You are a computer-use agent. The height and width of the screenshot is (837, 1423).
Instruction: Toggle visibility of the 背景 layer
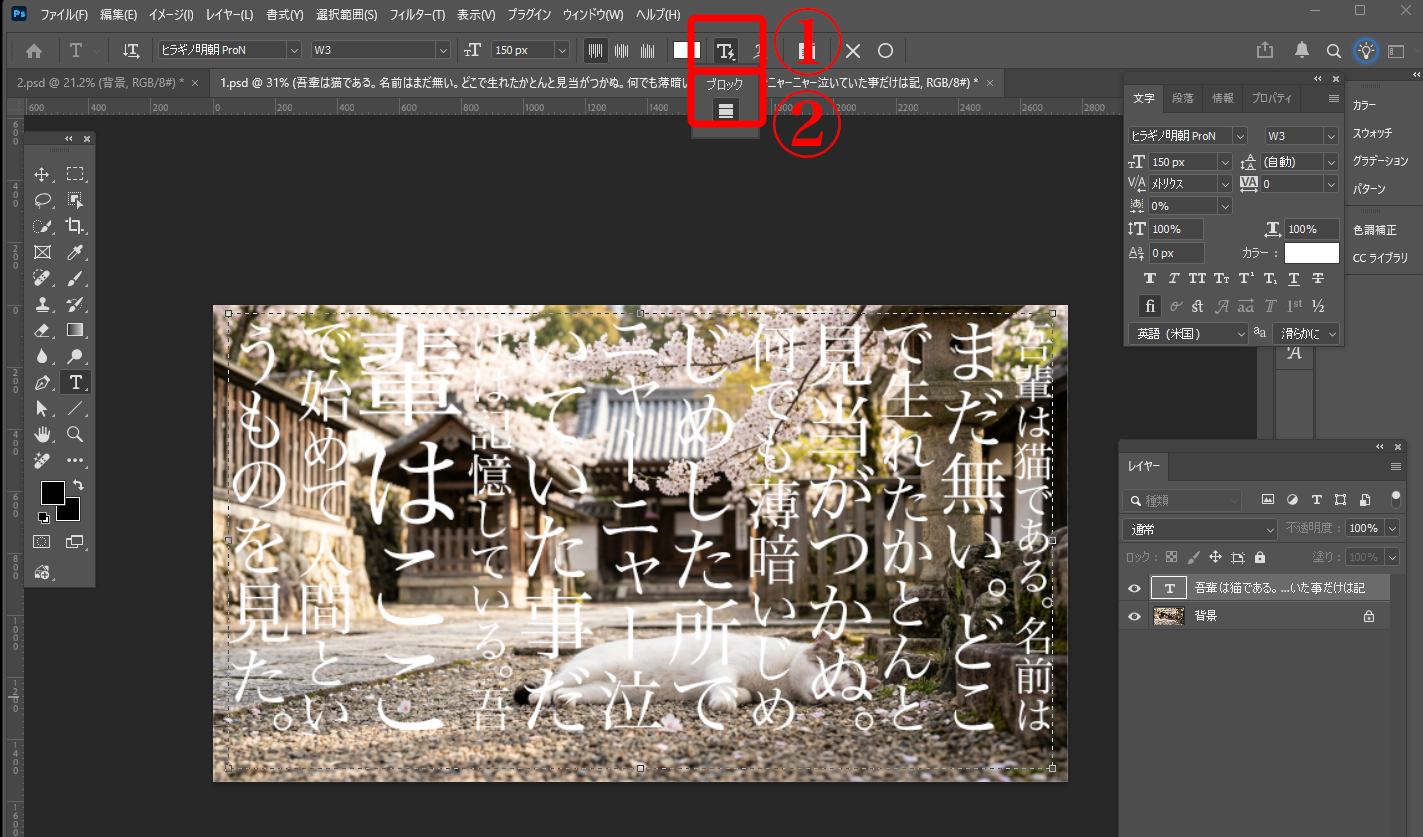click(x=1134, y=616)
